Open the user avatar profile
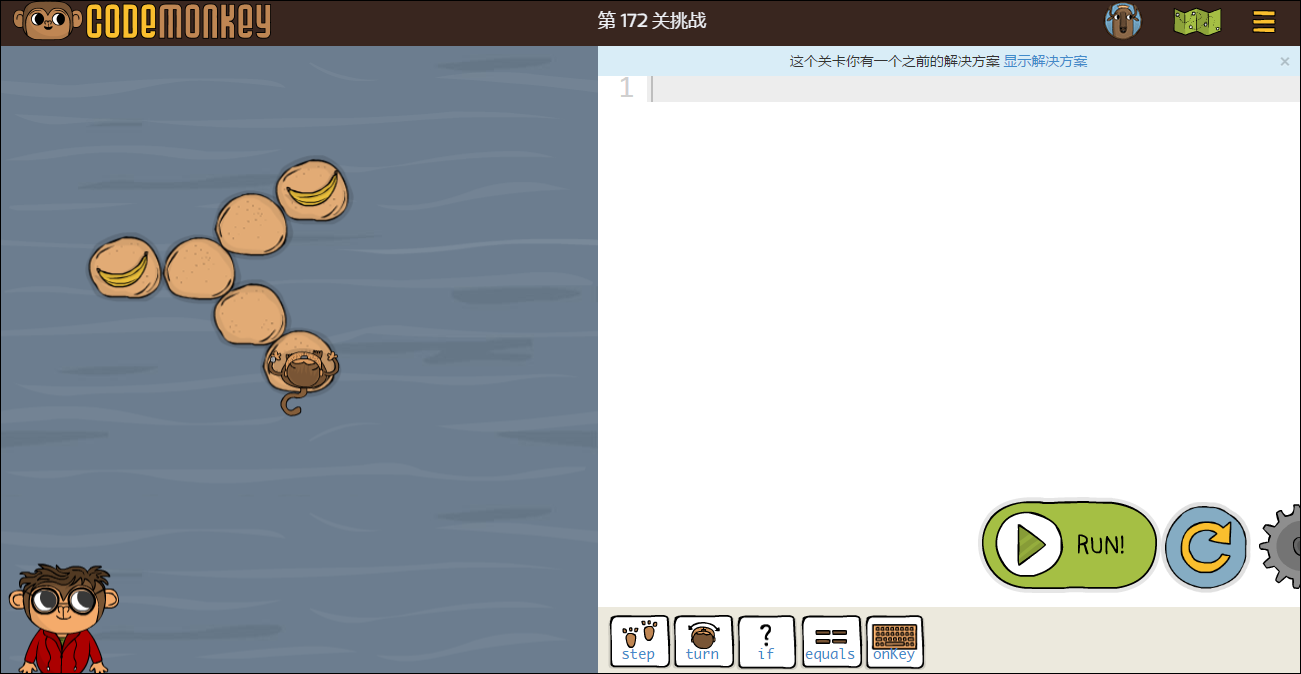The image size is (1301, 674). 1123,21
